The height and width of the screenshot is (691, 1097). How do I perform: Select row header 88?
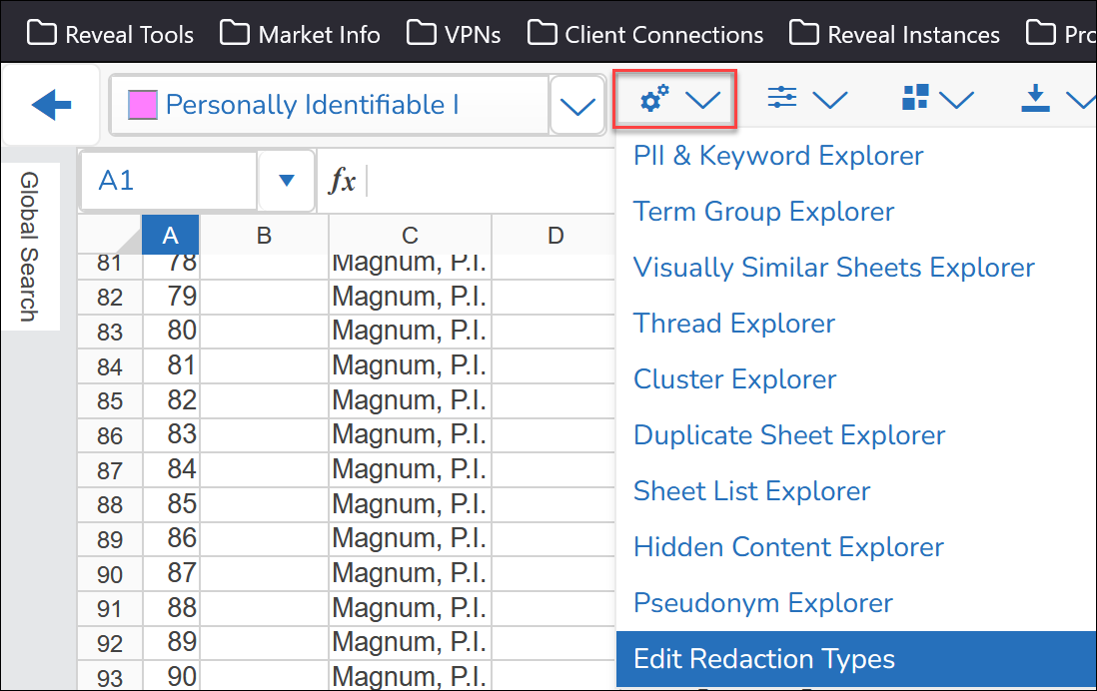pos(110,504)
